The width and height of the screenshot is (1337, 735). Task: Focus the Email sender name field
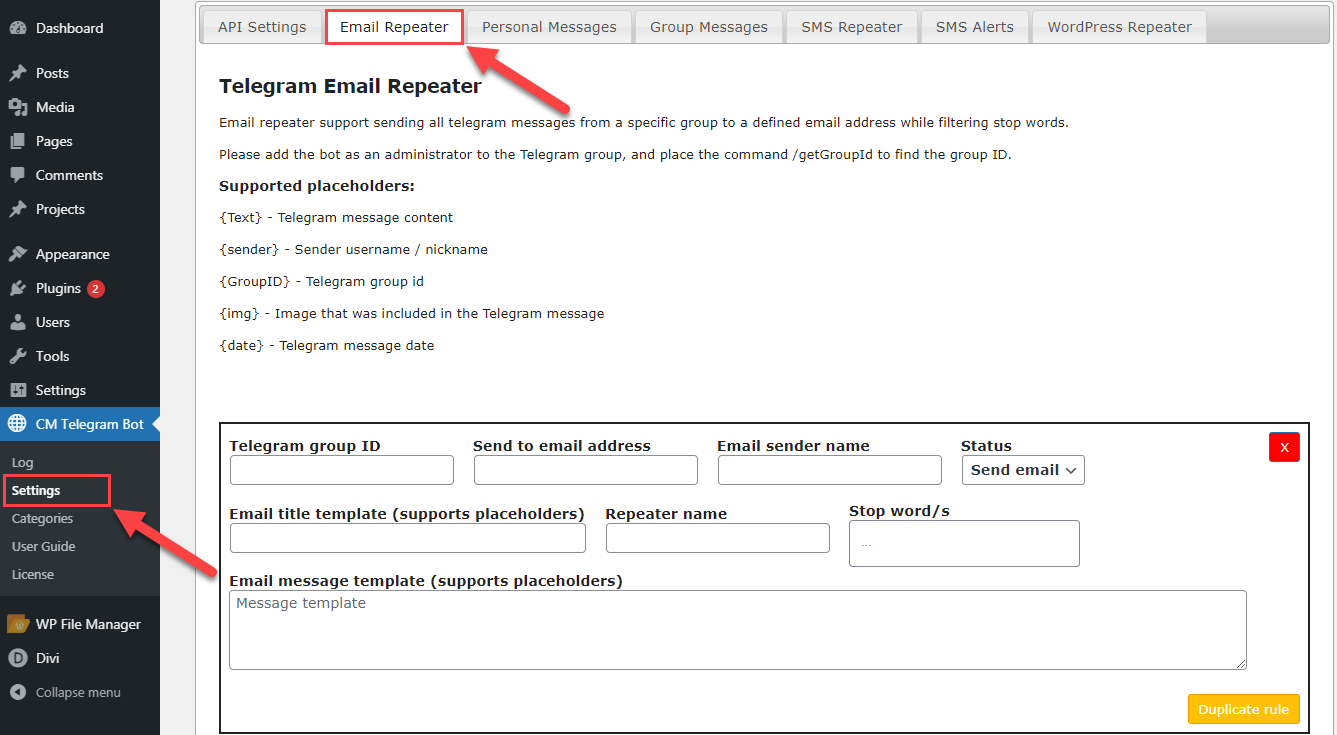point(830,470)
